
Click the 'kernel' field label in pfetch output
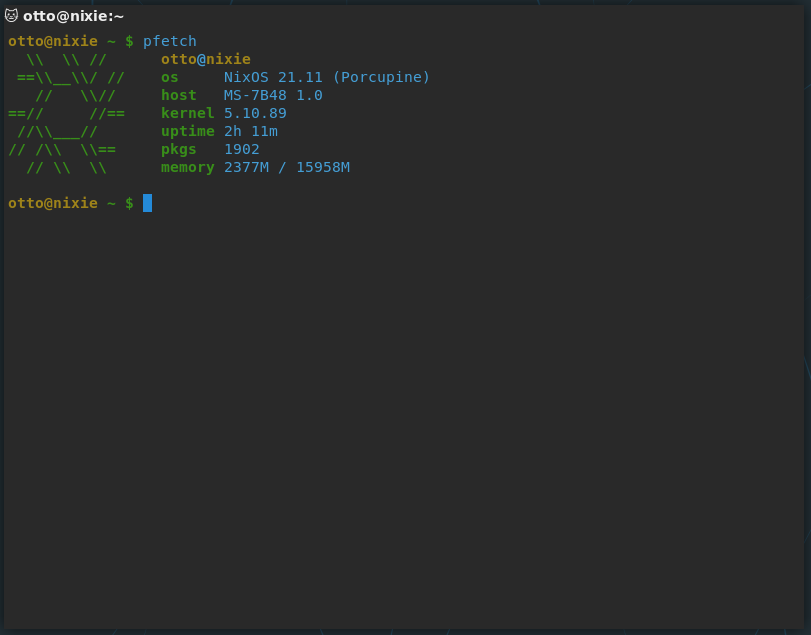pos(187,113)
